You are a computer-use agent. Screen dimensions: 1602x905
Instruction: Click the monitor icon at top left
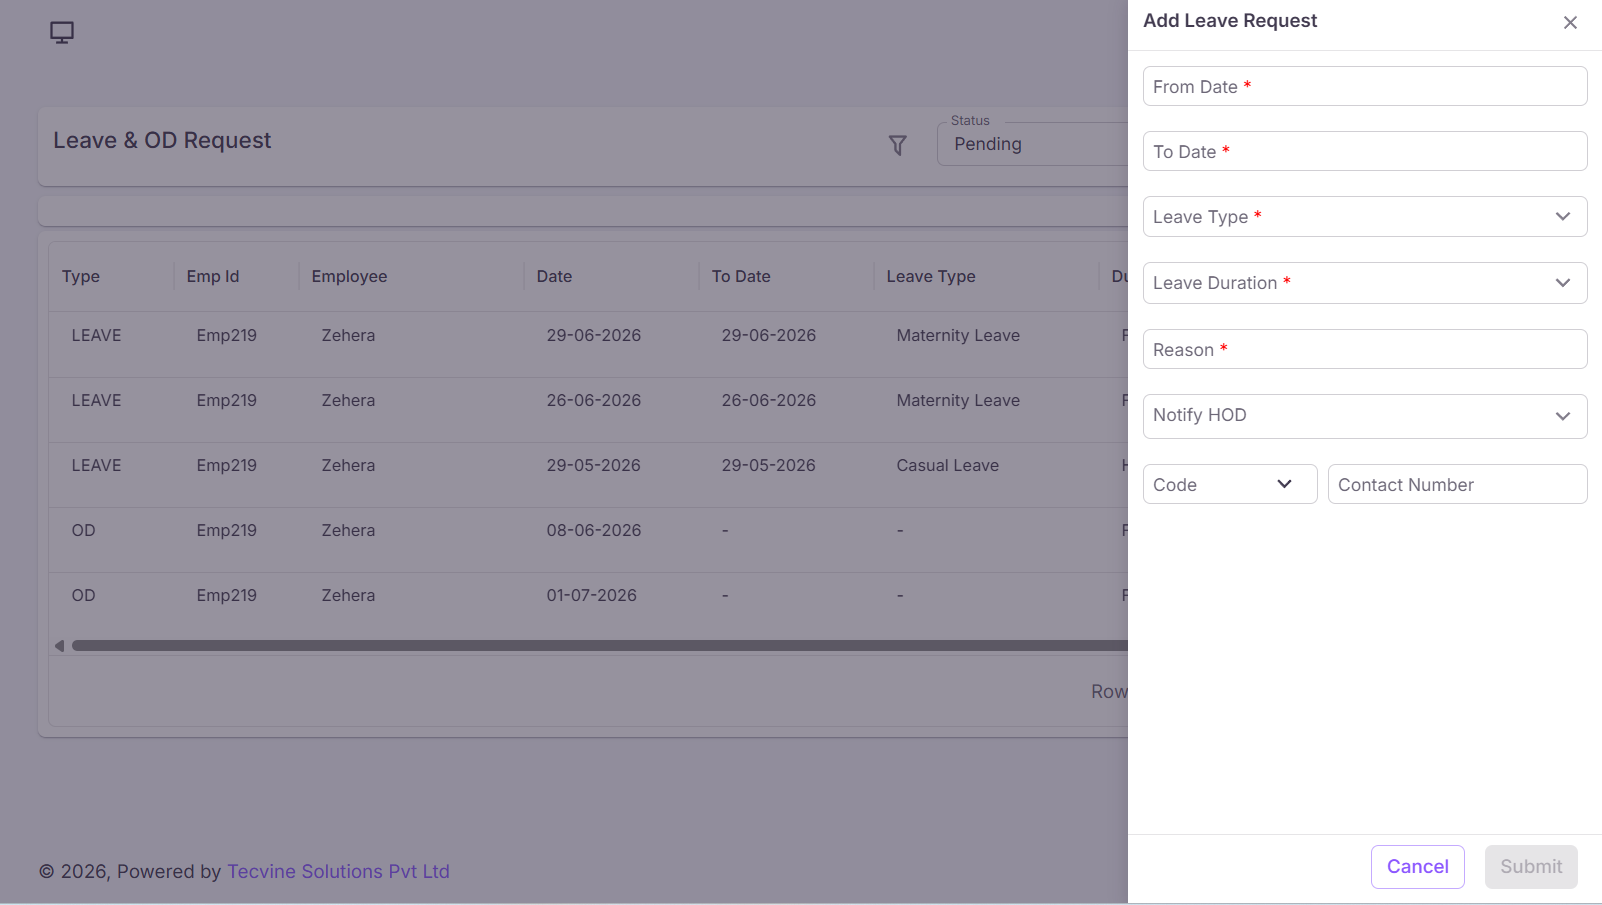pos(62,33)
